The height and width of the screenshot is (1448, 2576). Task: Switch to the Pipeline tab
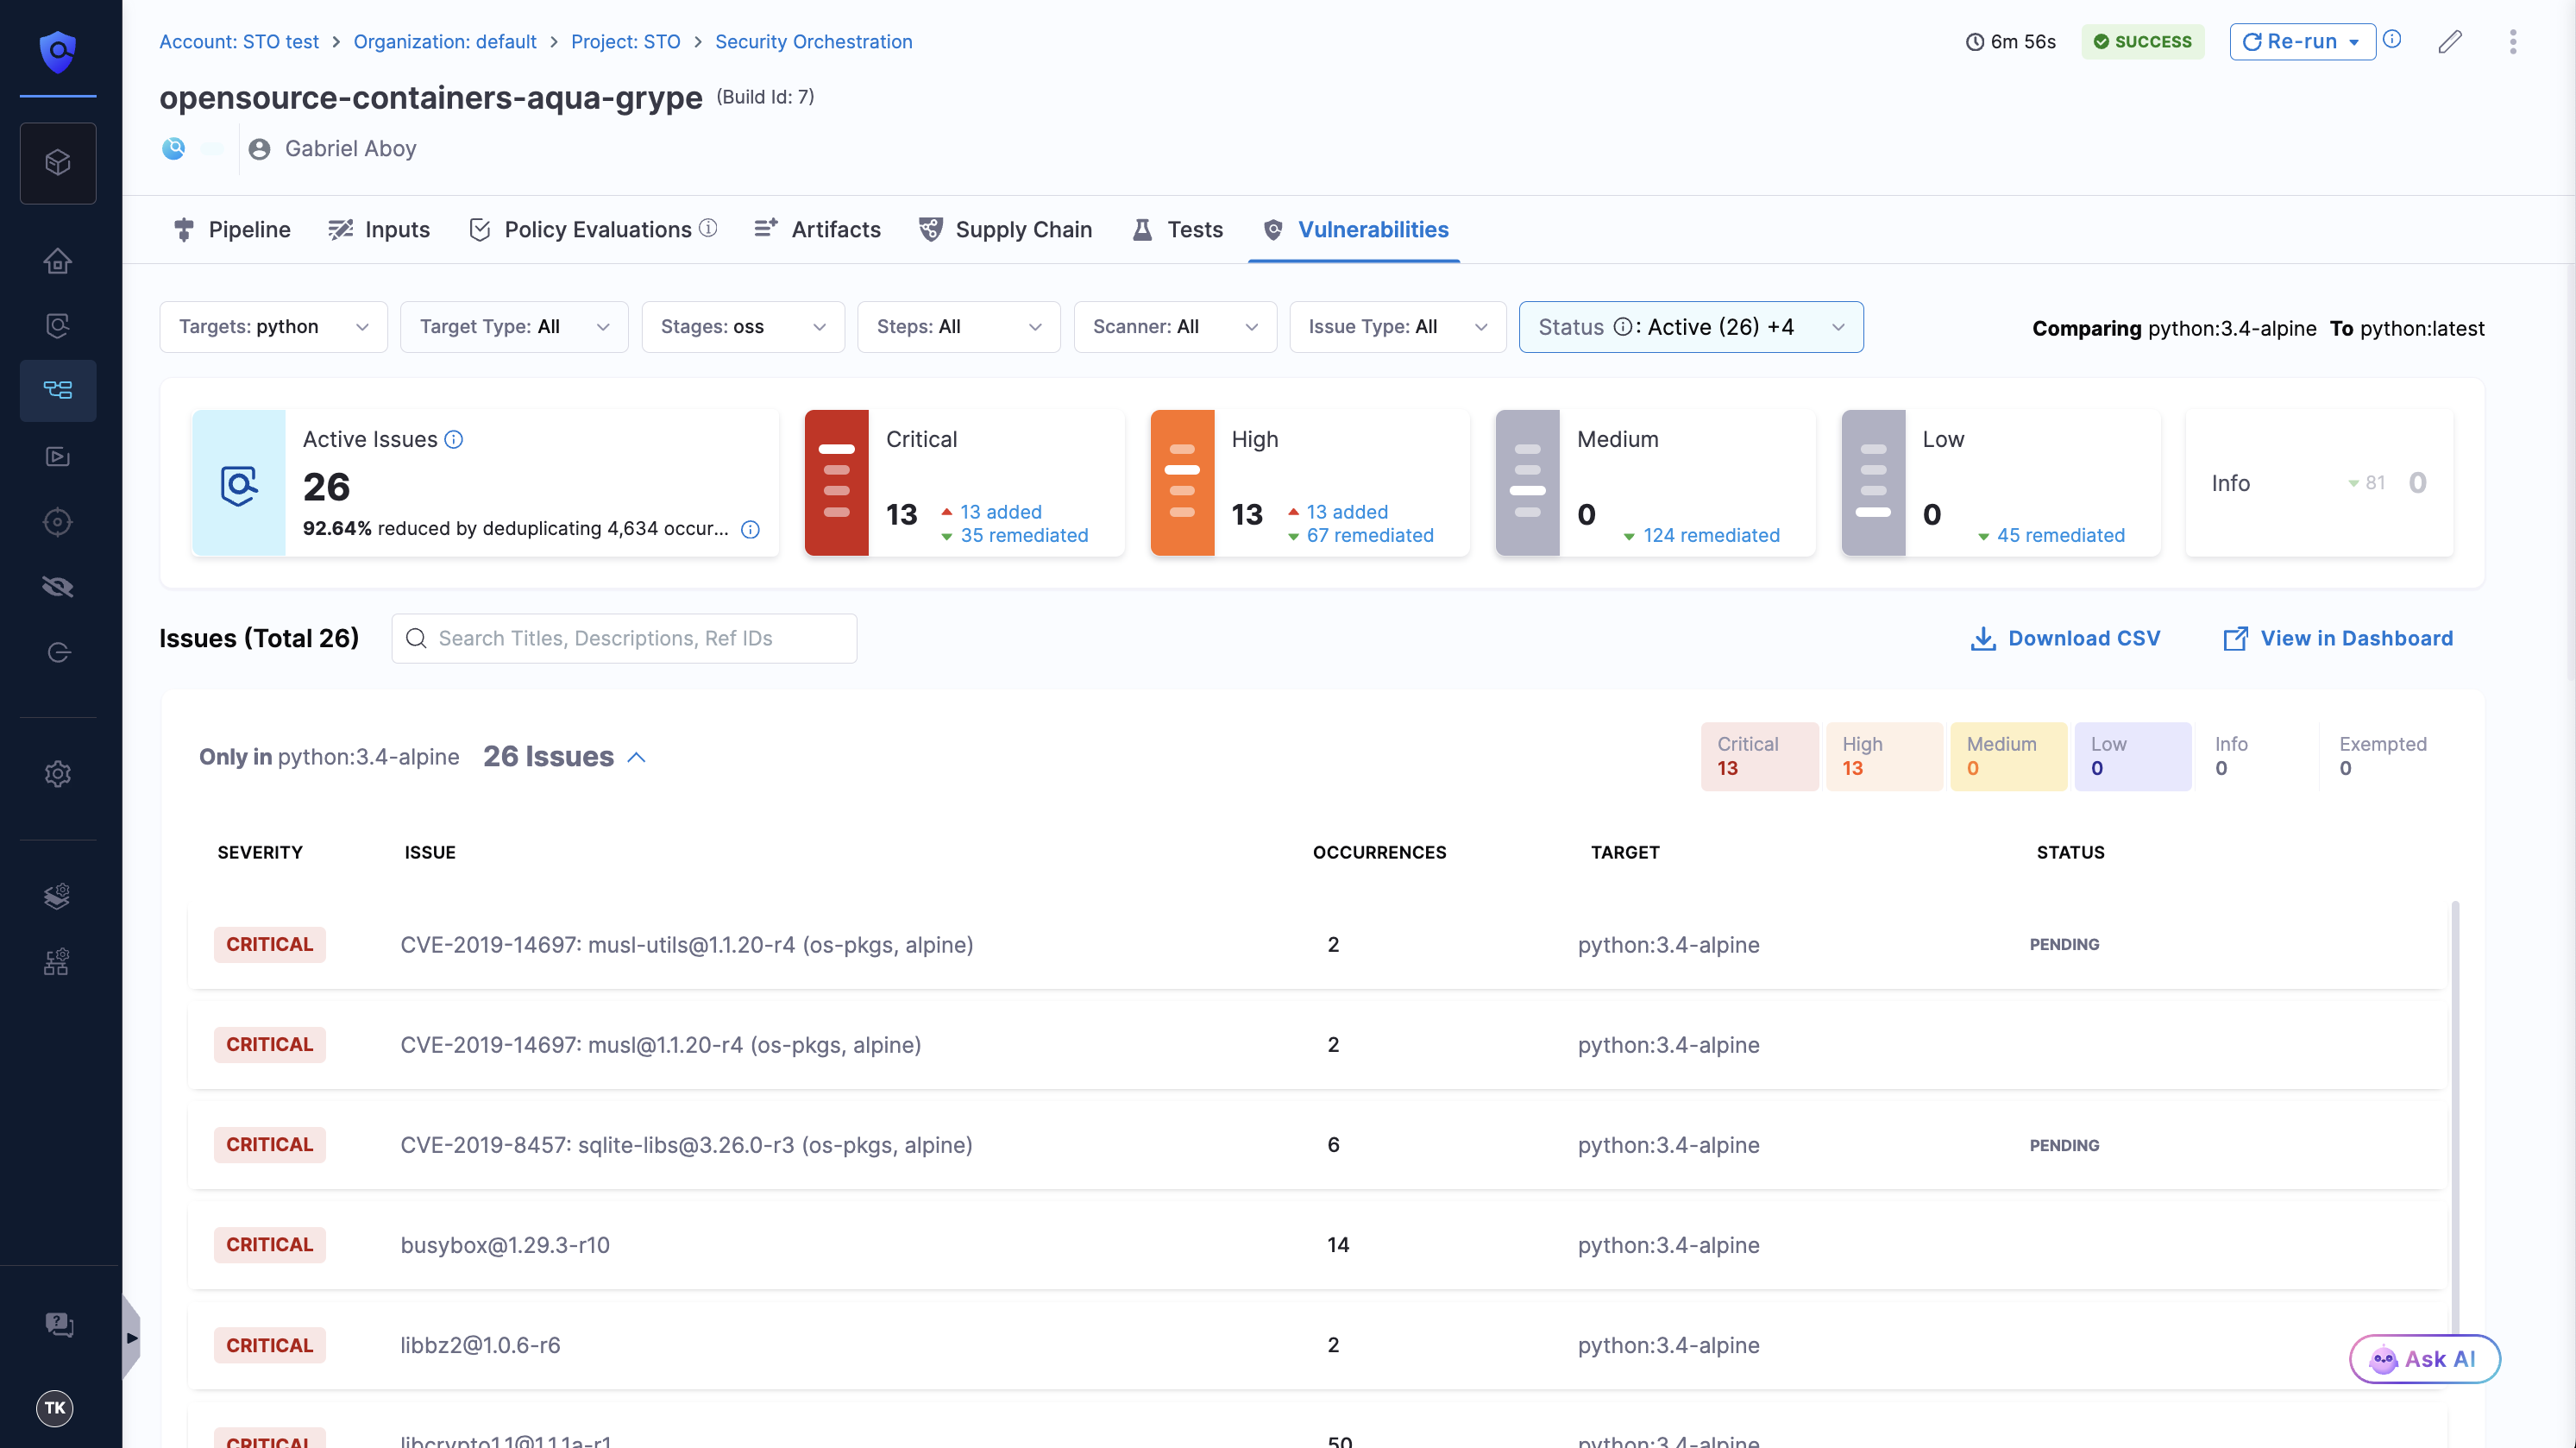point(232,230)
